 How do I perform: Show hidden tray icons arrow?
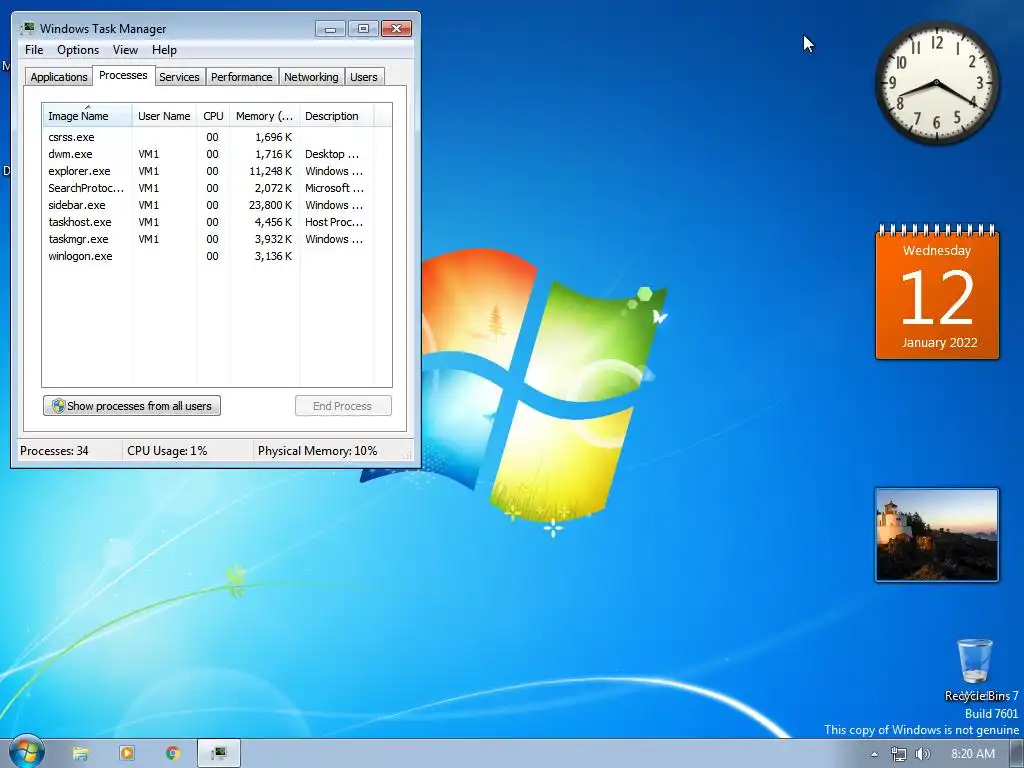click(x=874, y=754)
